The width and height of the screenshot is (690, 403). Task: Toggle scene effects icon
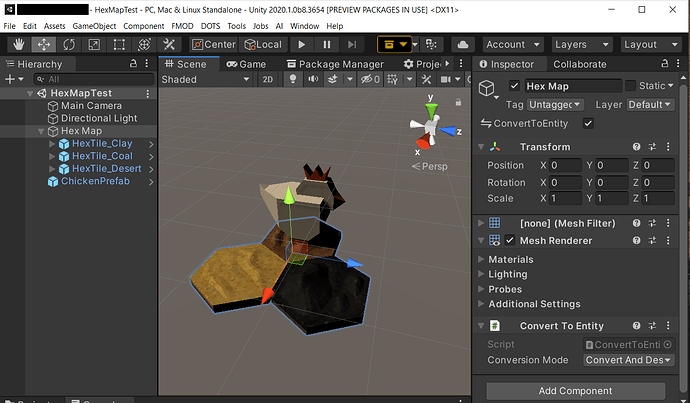(333, 79)
